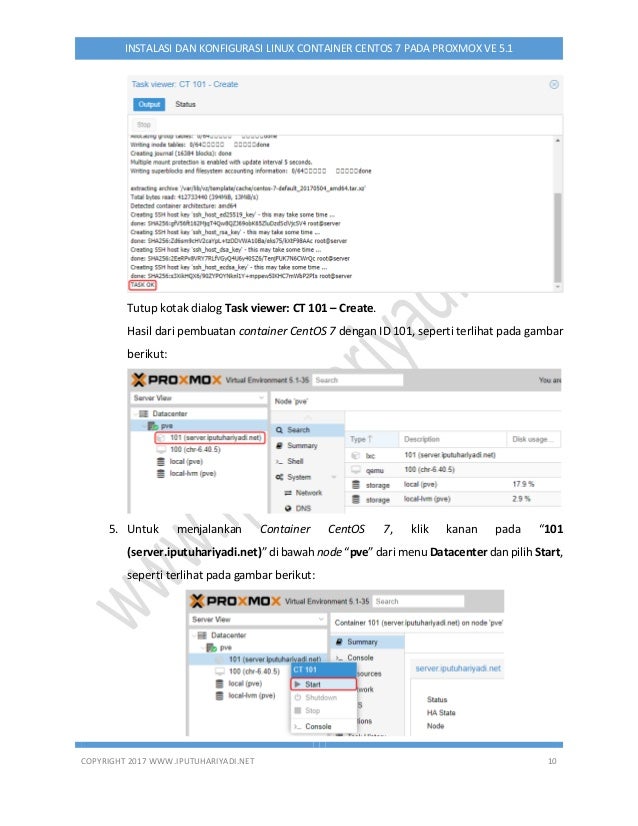Select local-lvm (pve) storage icon in Node 'pve' tree
The image size is (638, 826).
click(161, 474)
